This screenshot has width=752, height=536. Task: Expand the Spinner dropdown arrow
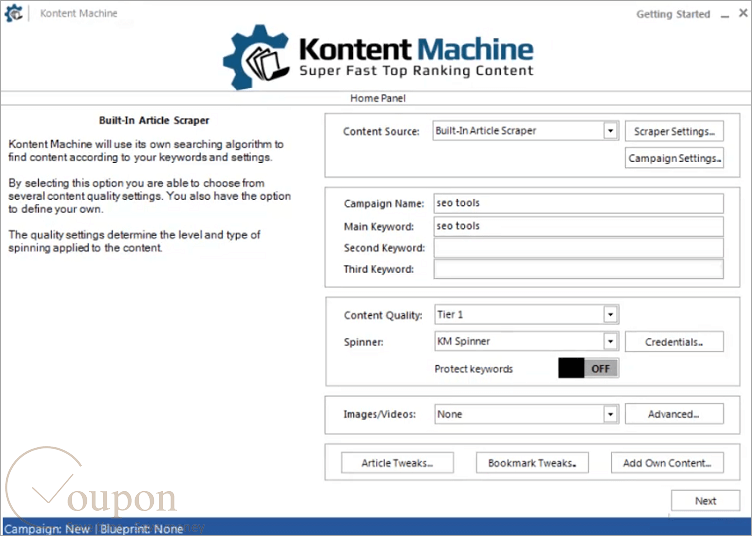pyautogui.click(x=611, y=341)
